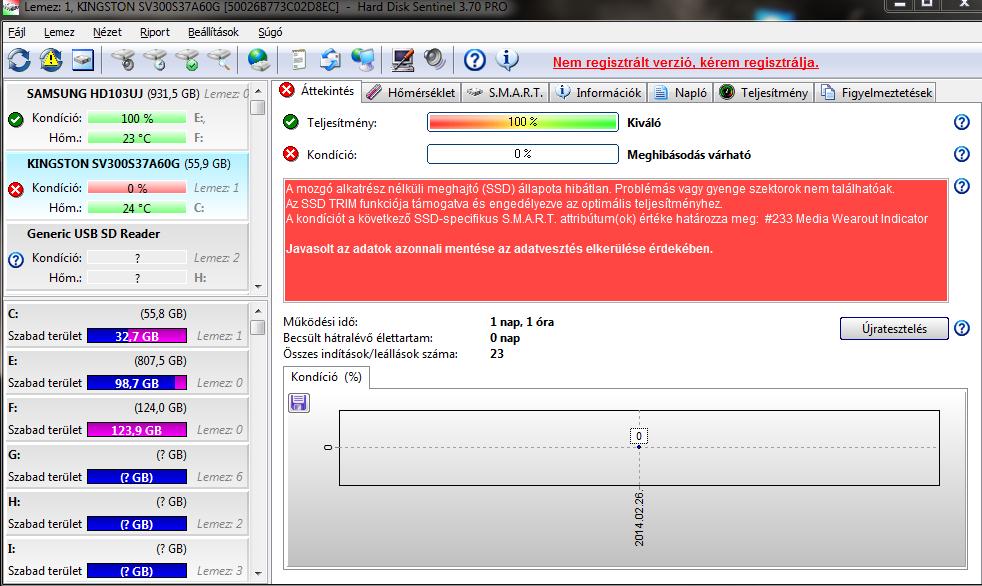Select the Generic USB SD Reader entry
Image resolution: width=982 pixels, height=586 pixels.
127,256
